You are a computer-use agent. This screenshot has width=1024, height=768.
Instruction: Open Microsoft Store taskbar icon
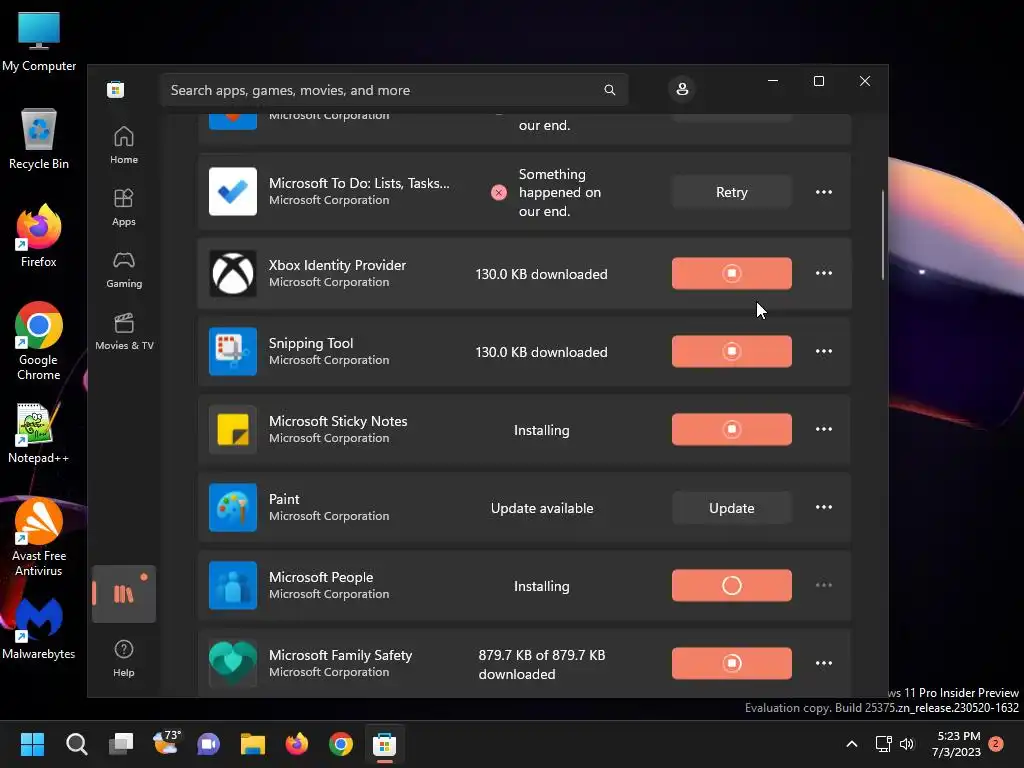385,744
